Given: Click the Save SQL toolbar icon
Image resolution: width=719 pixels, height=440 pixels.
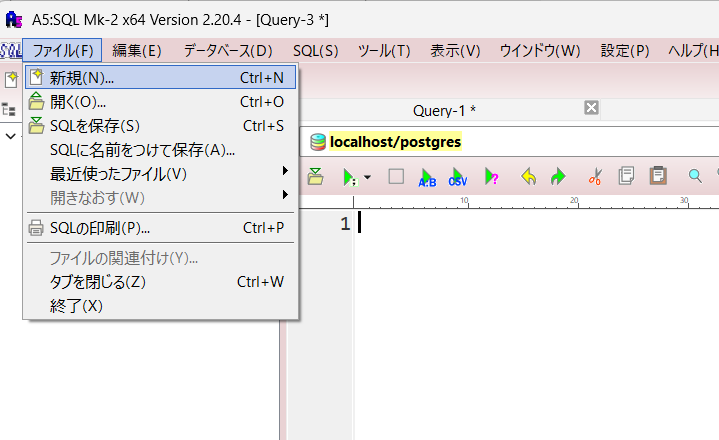Looking at the screenshot, I should [315, 177].
